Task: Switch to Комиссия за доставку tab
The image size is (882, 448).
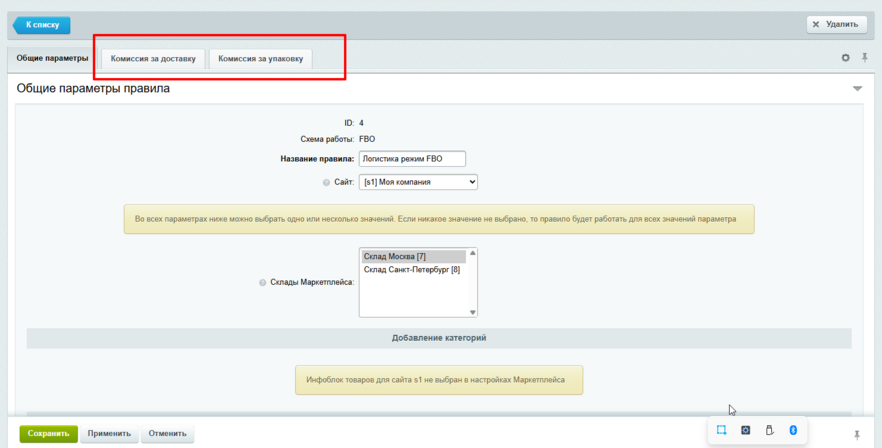Action: (152, 59)
